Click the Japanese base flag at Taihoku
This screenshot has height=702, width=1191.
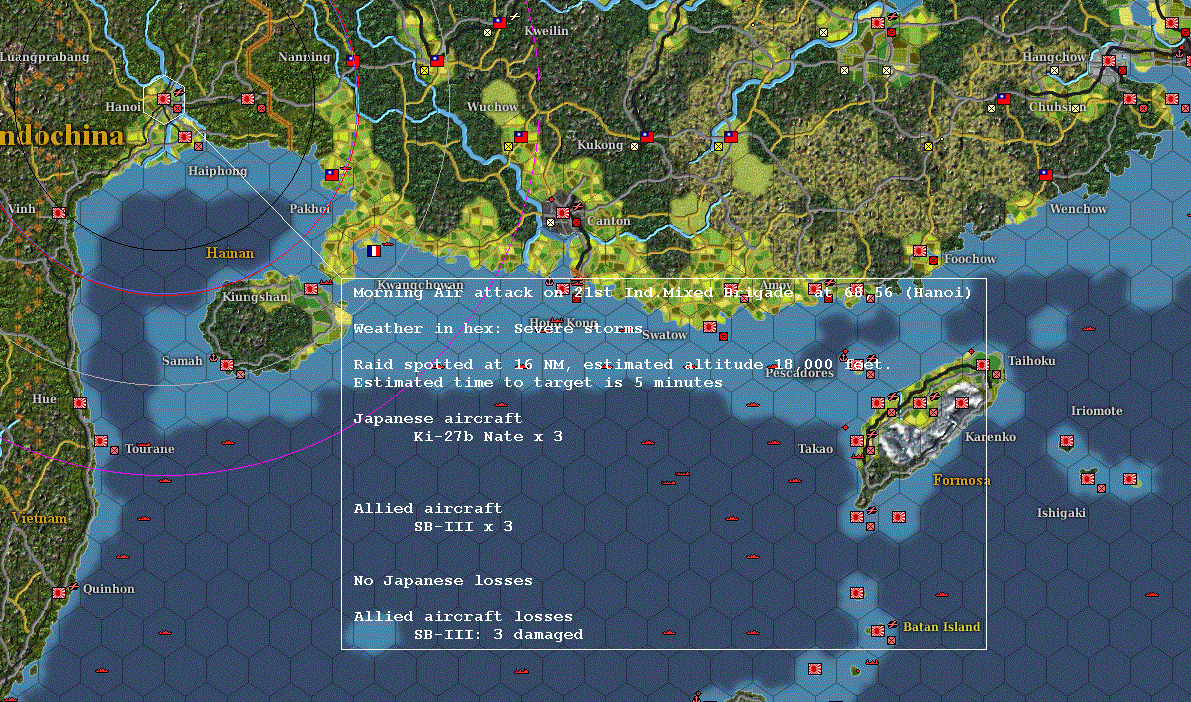(x=983, y=365)
